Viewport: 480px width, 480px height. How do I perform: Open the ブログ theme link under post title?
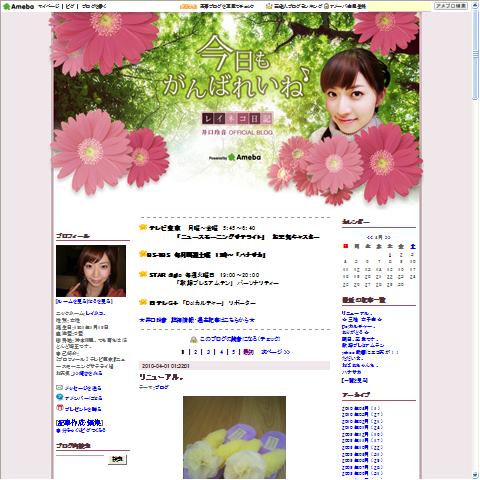[162, 387]
